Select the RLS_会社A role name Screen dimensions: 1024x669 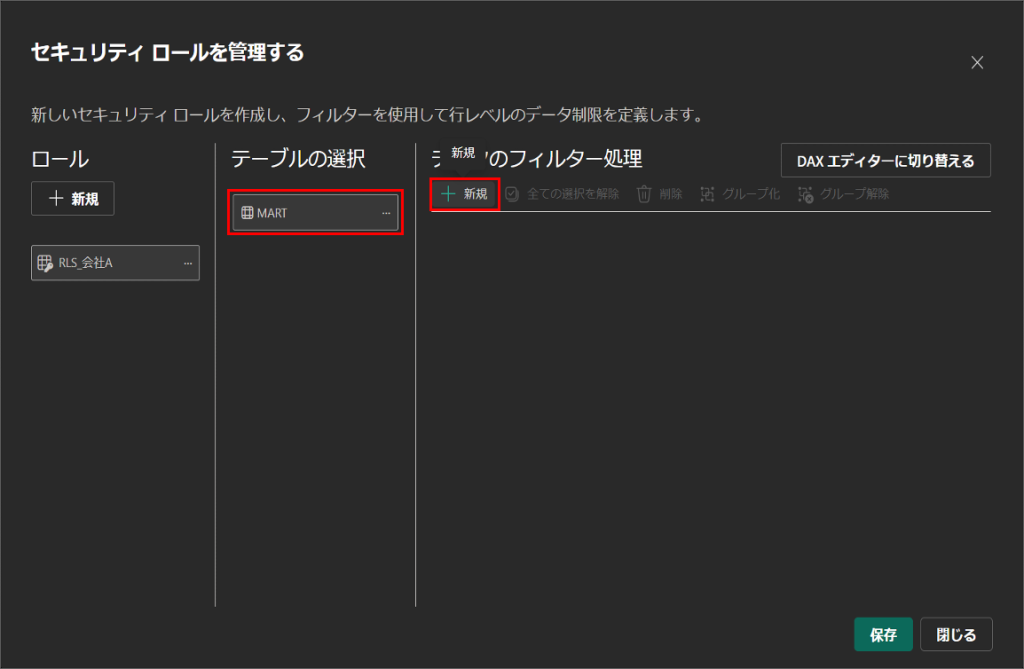tap(86, 263)
